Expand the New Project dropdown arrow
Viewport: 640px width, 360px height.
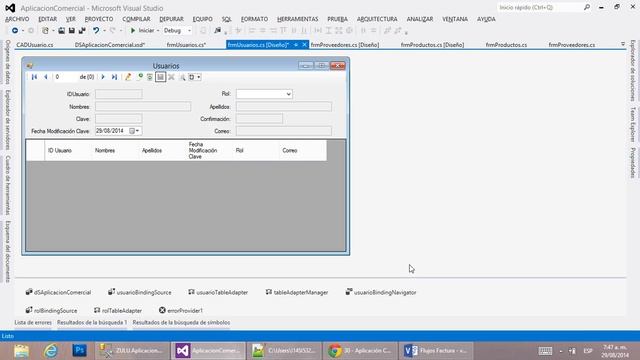pyautogui.click(x=53, y=31)
